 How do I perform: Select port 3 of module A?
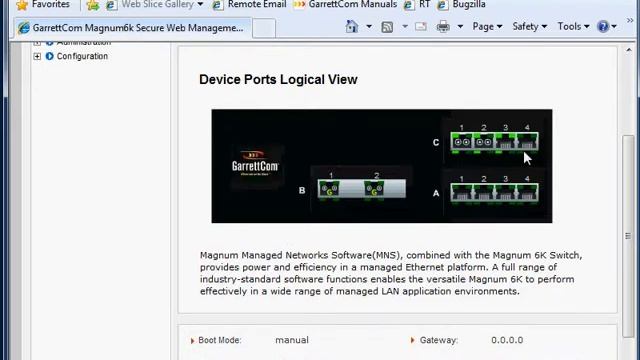pos(505,193)
